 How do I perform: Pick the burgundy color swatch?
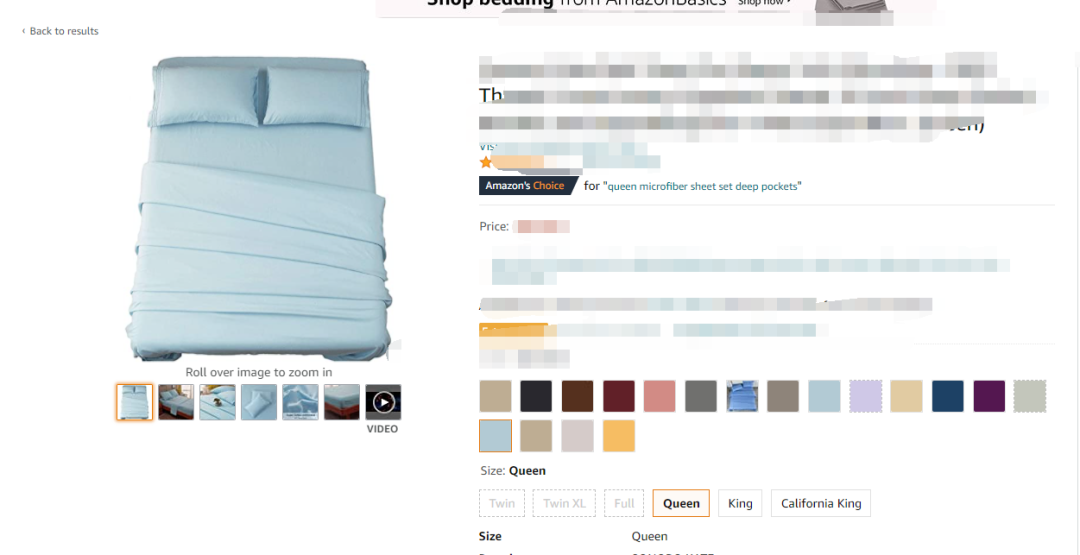point(619,396)
